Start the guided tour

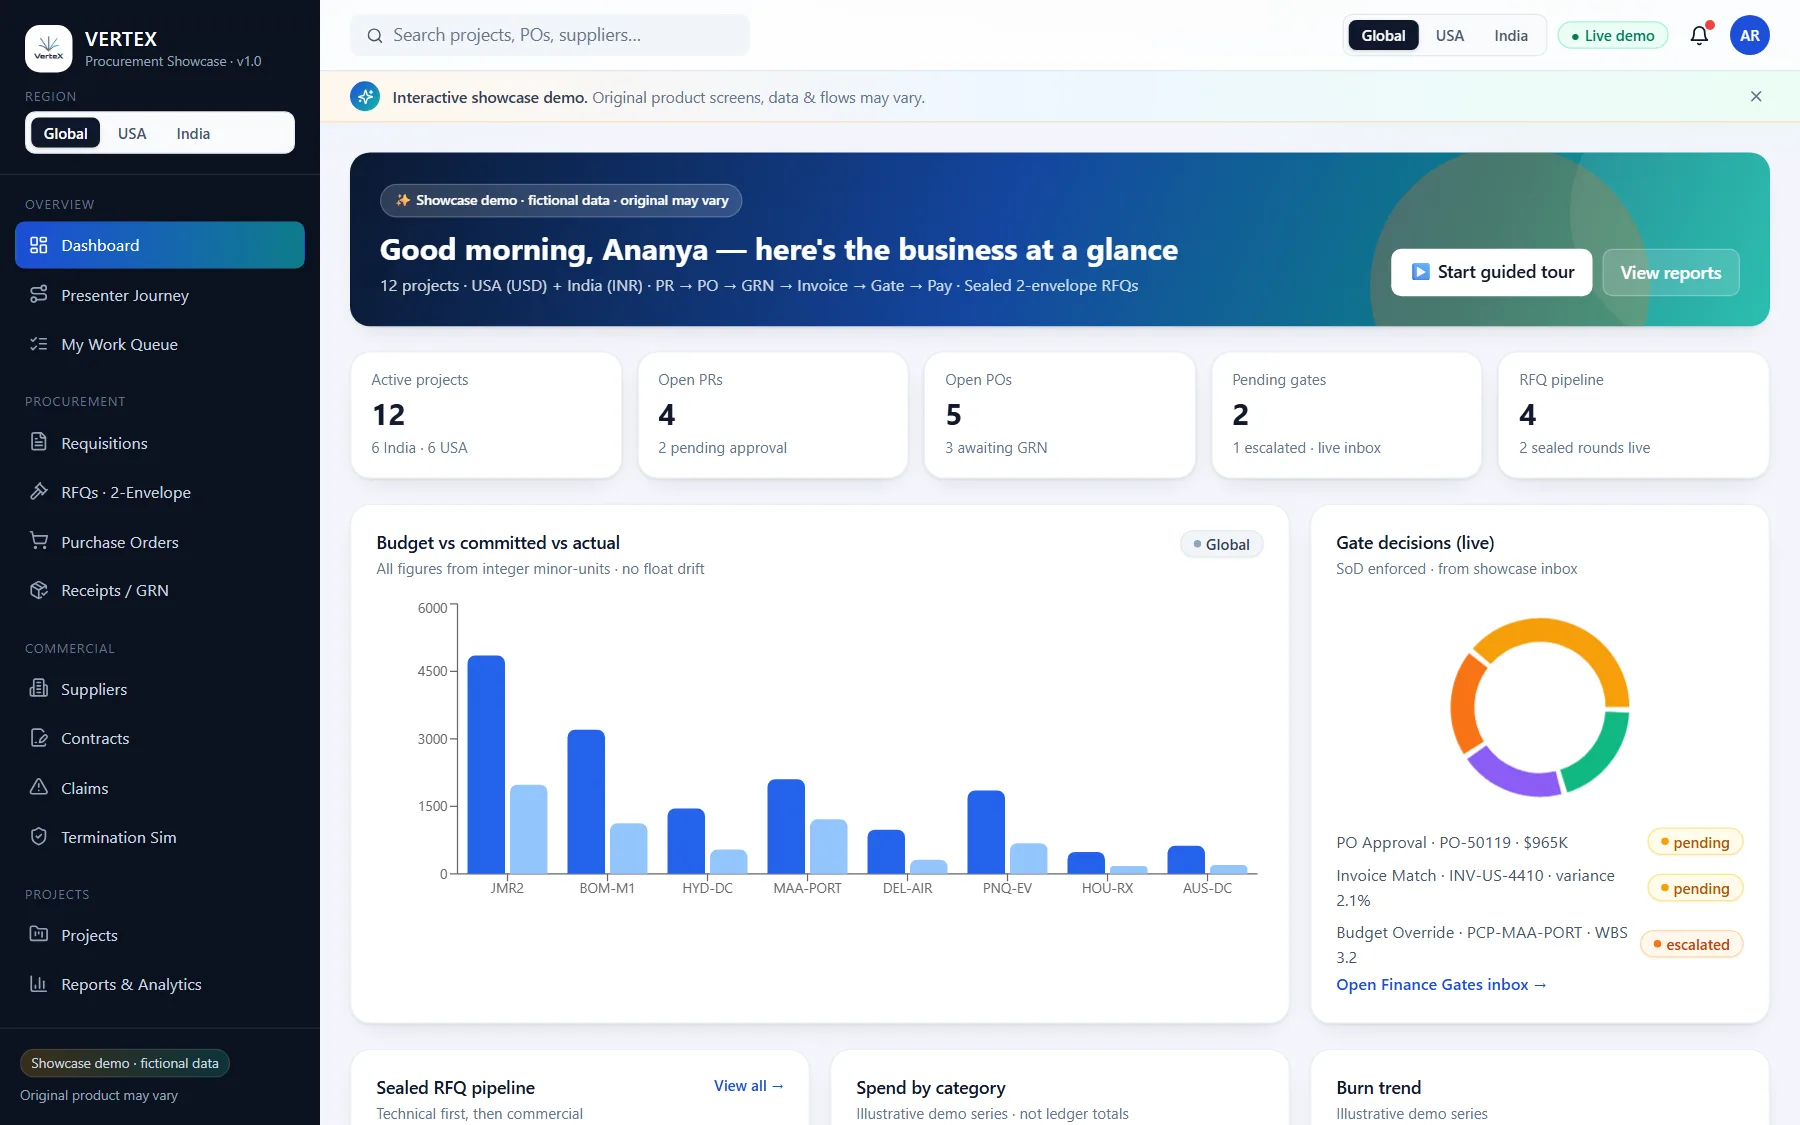click(1491, 272)
